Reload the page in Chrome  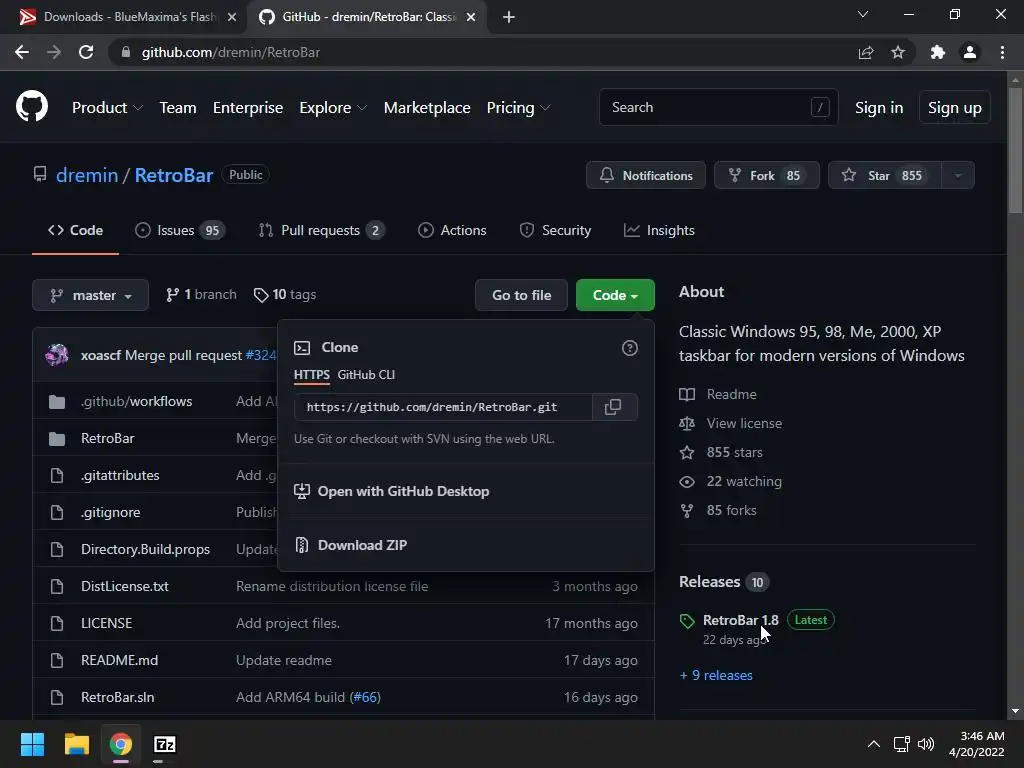tap(86, 52)
